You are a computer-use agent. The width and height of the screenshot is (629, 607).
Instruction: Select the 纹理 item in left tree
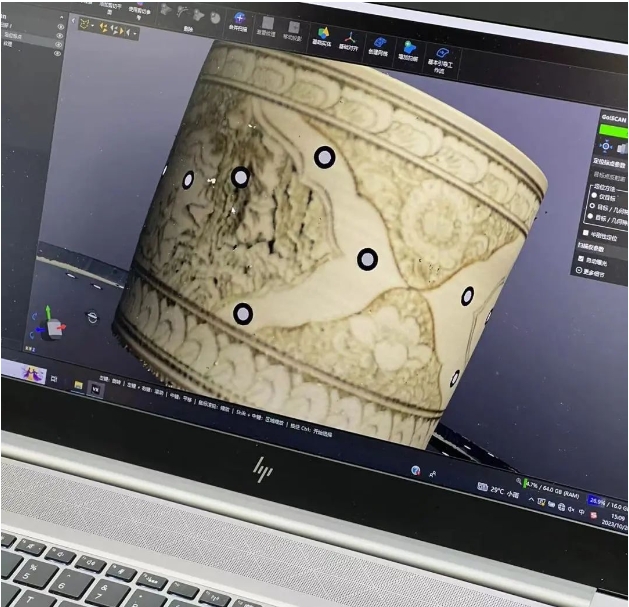7,44
